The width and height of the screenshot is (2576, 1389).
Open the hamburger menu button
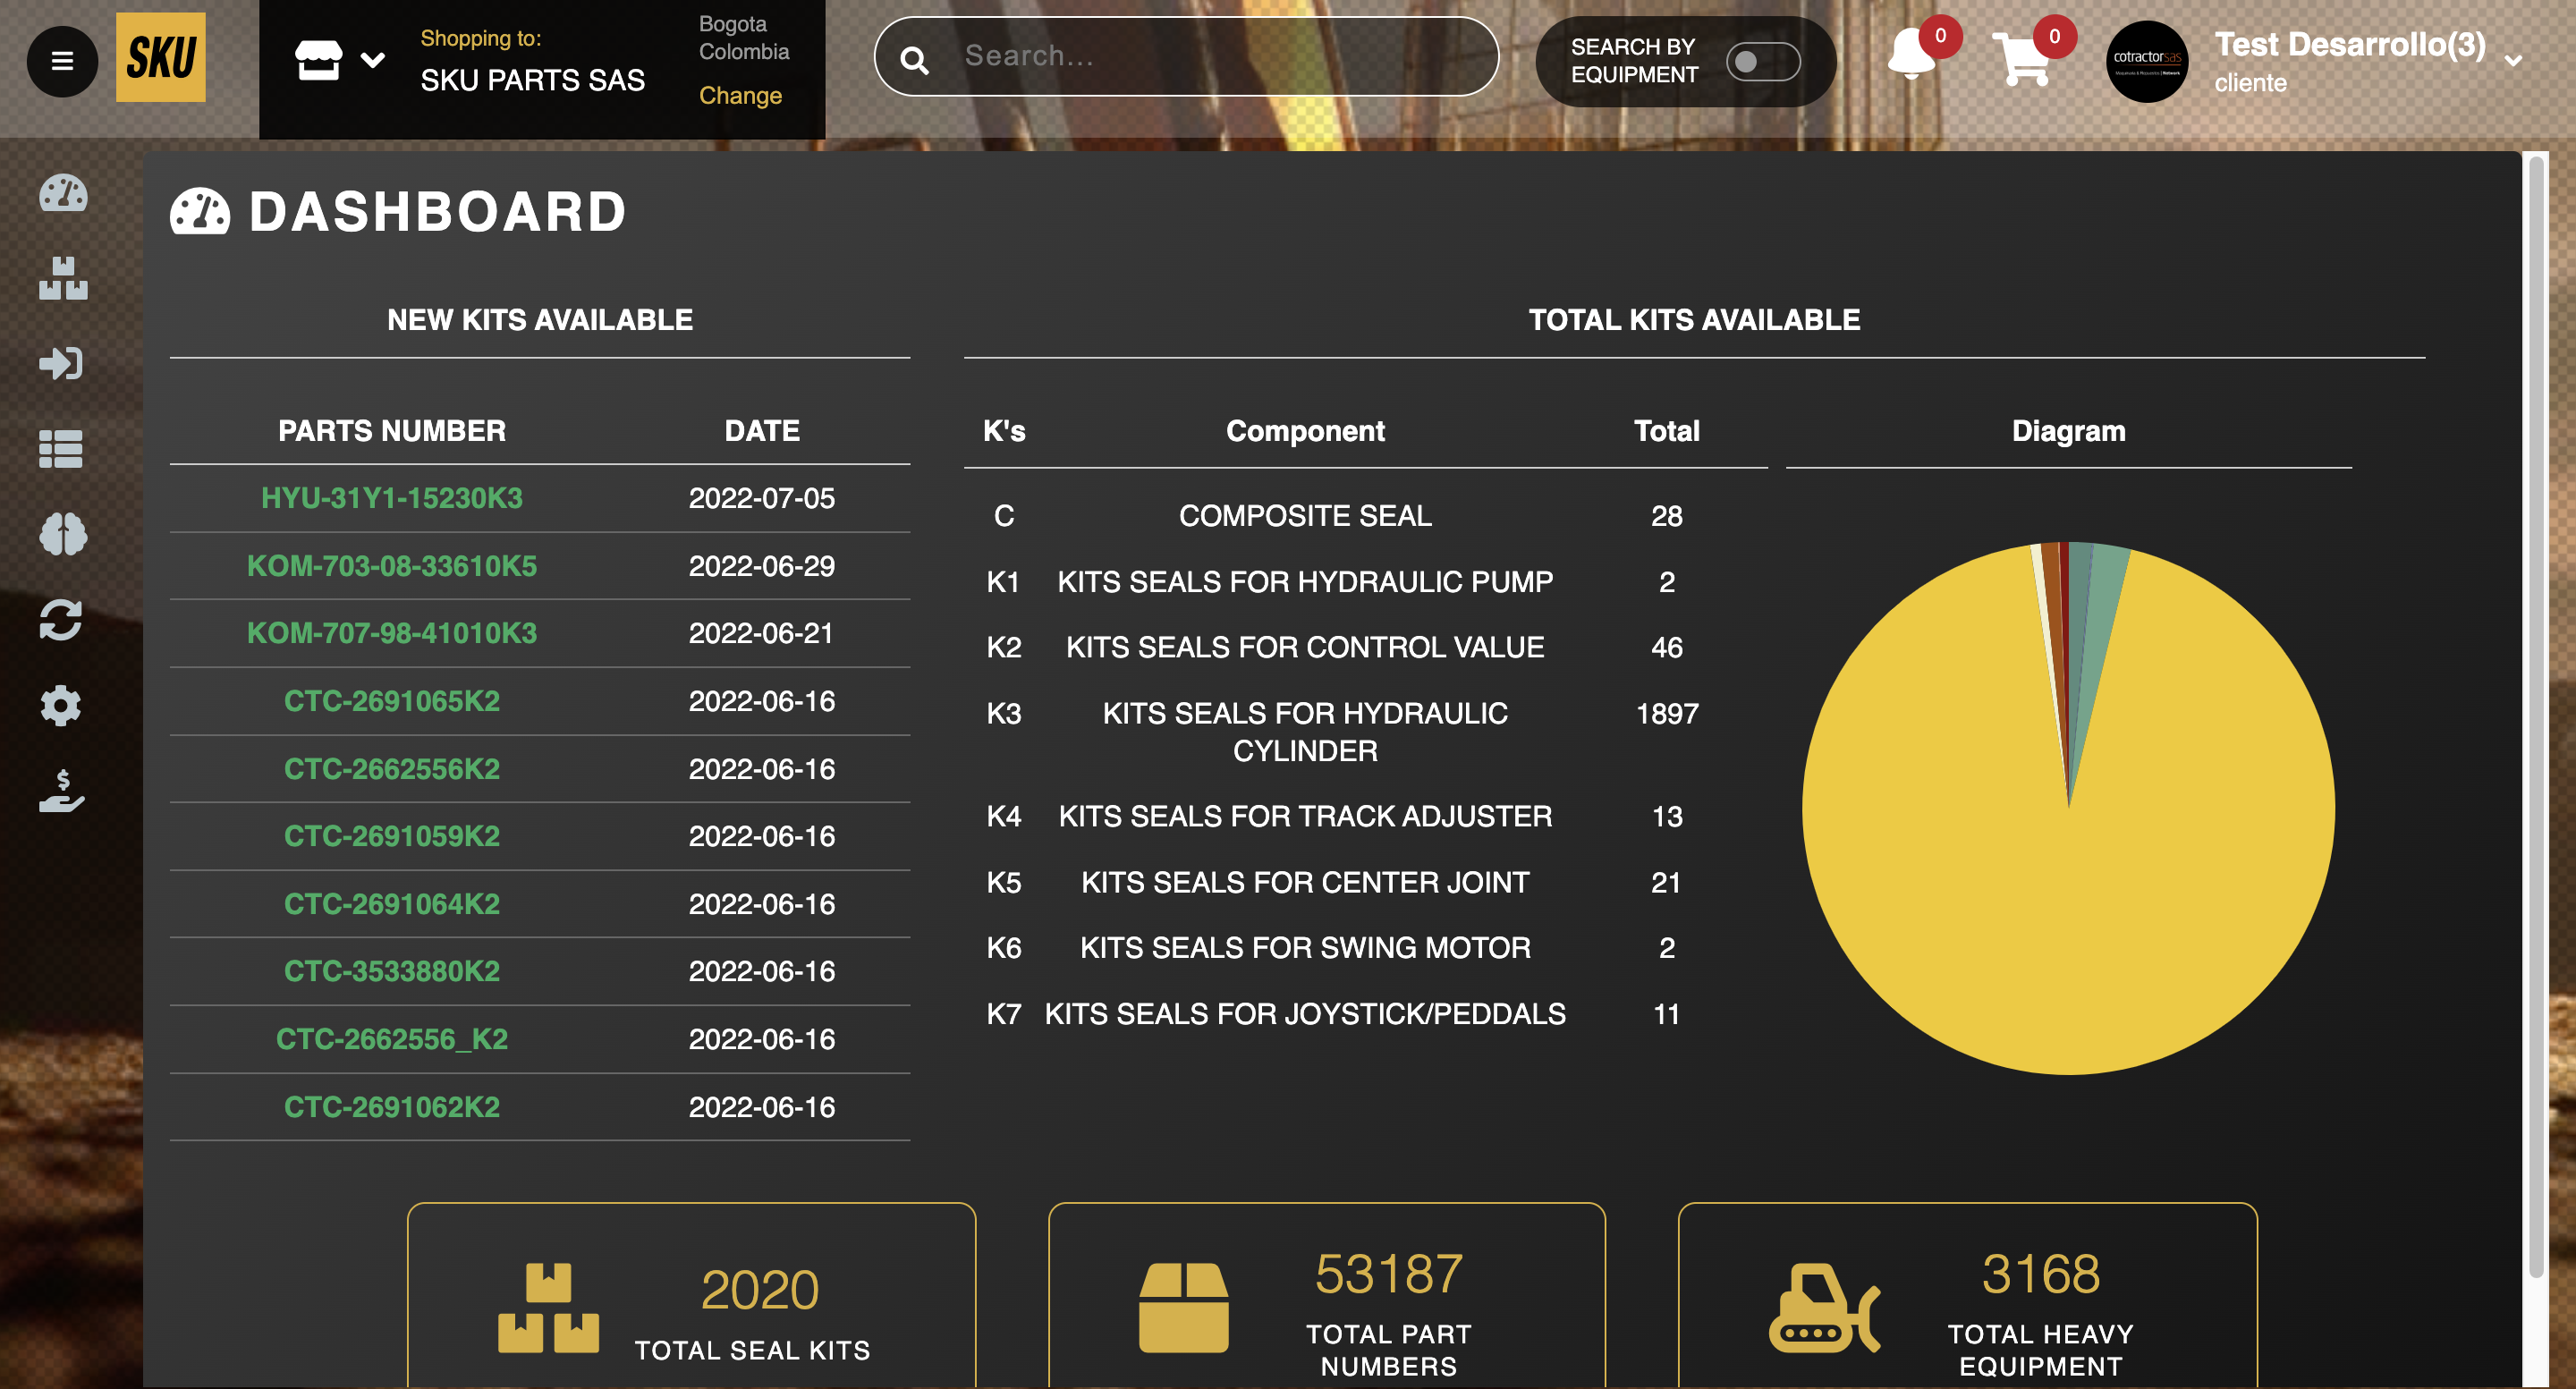[x=62, y=61]
